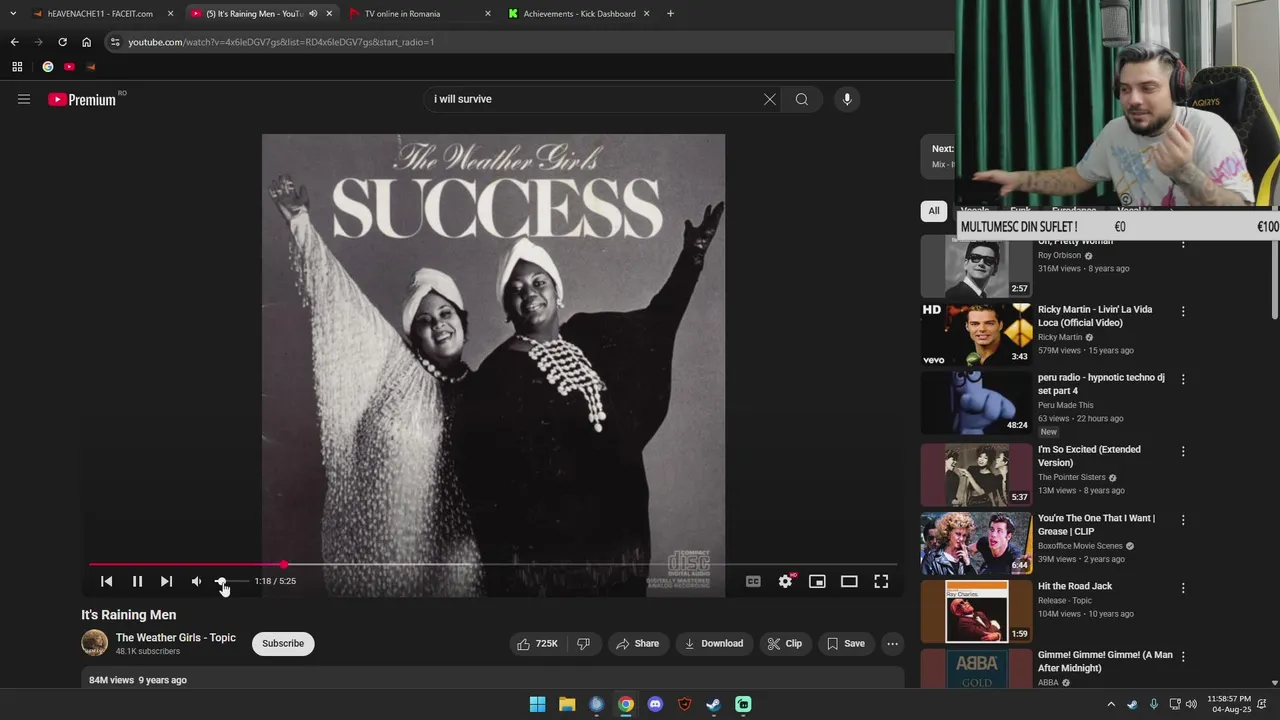The height and width of the screenshot is (720, 1280).
Task: Open more actions ellipsis under the video
Action: [x=893, y=644]
